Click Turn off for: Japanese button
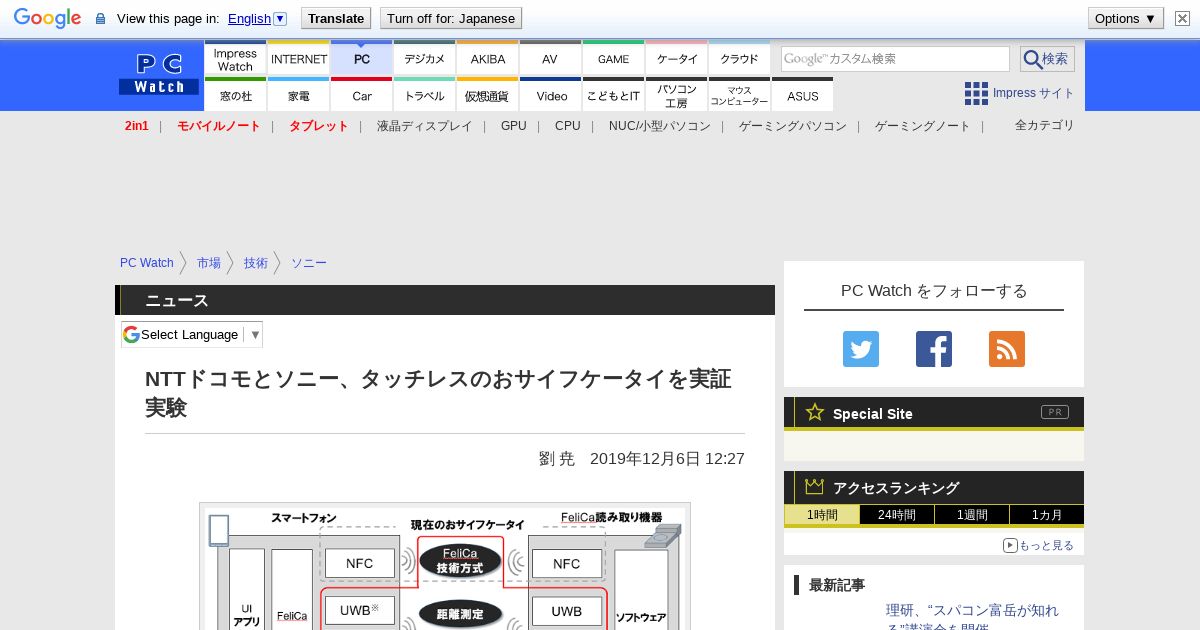The image size is (1200, 630). [x=451, y=18]
